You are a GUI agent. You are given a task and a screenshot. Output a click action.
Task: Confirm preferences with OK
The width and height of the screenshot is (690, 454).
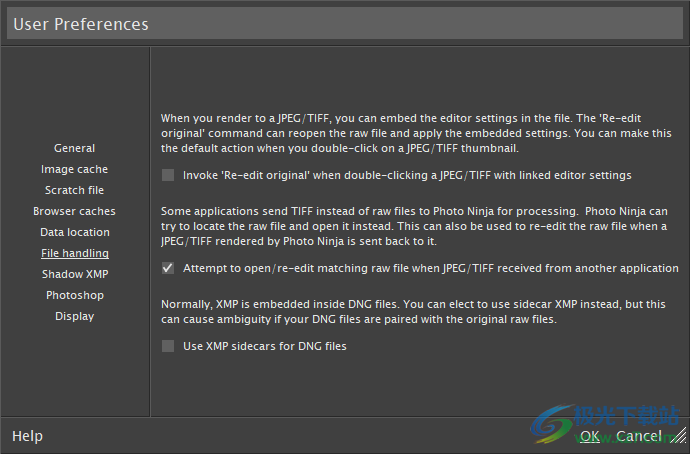(590, 436)
